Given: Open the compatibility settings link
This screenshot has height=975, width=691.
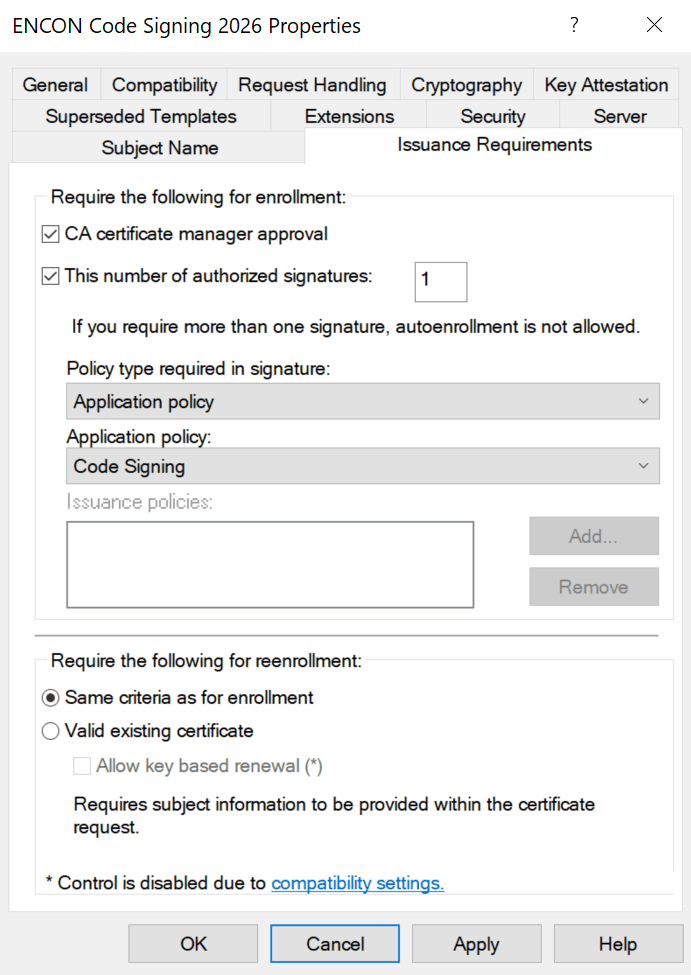Looking at the screenshot, I should [x=358, y=883].
